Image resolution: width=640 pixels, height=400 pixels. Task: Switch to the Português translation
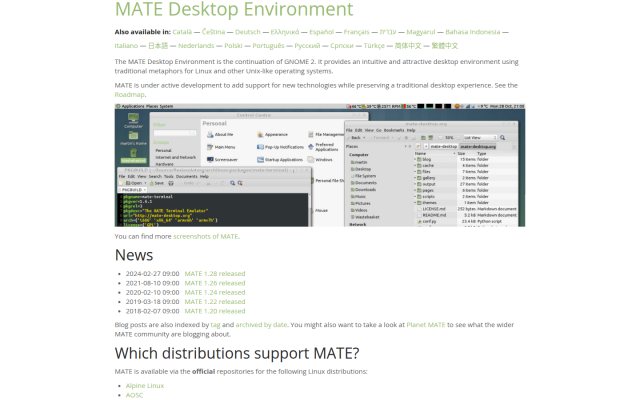point(268,46)
